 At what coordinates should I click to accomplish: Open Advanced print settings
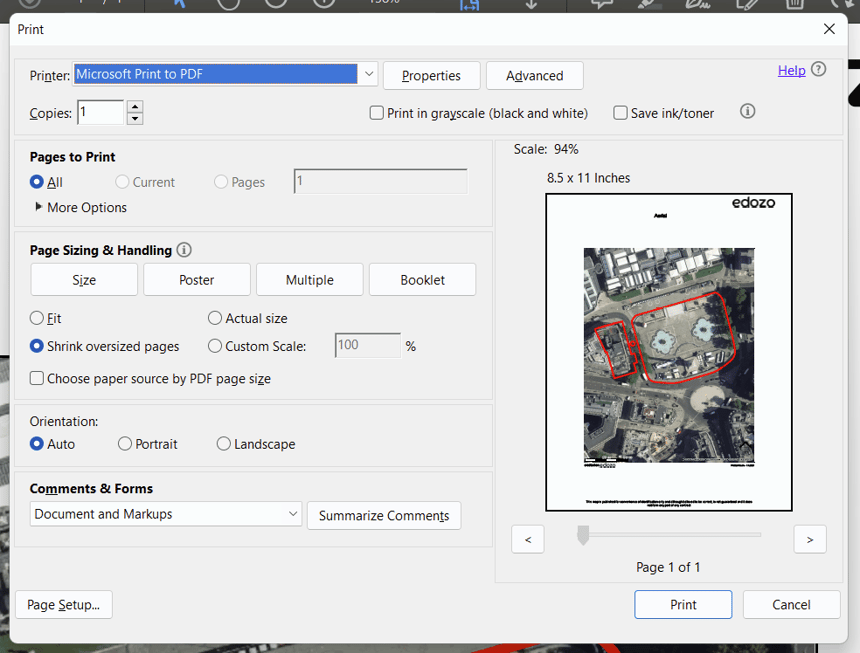click(535, 76)
